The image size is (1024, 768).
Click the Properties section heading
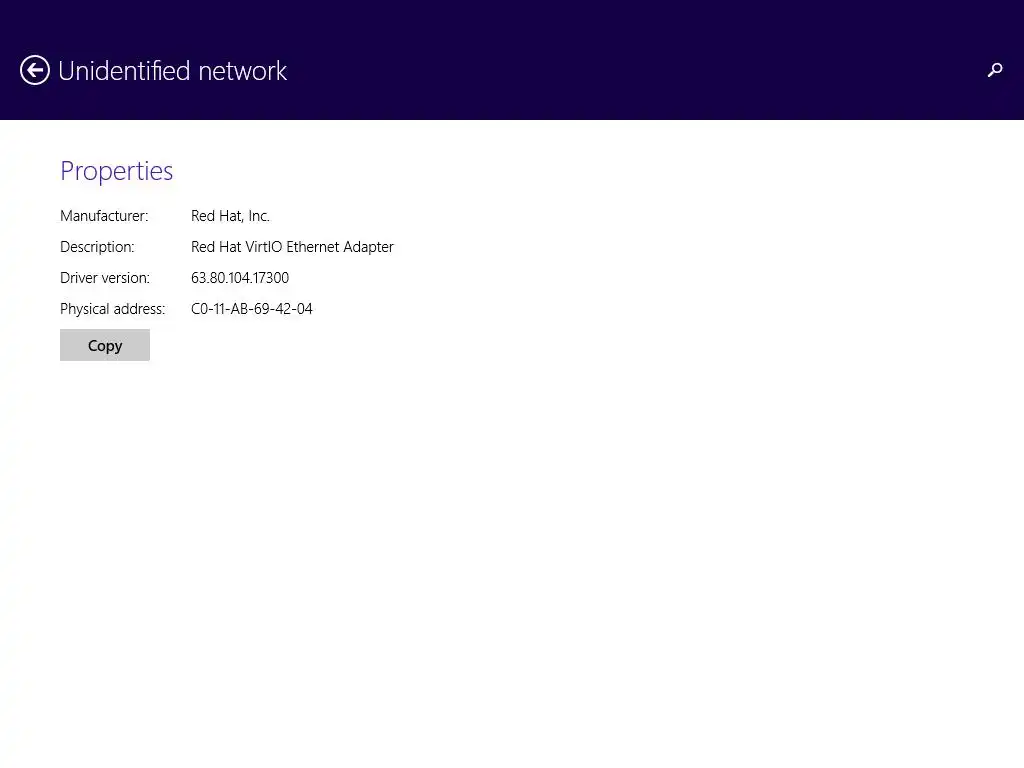[x=116, y=171]
